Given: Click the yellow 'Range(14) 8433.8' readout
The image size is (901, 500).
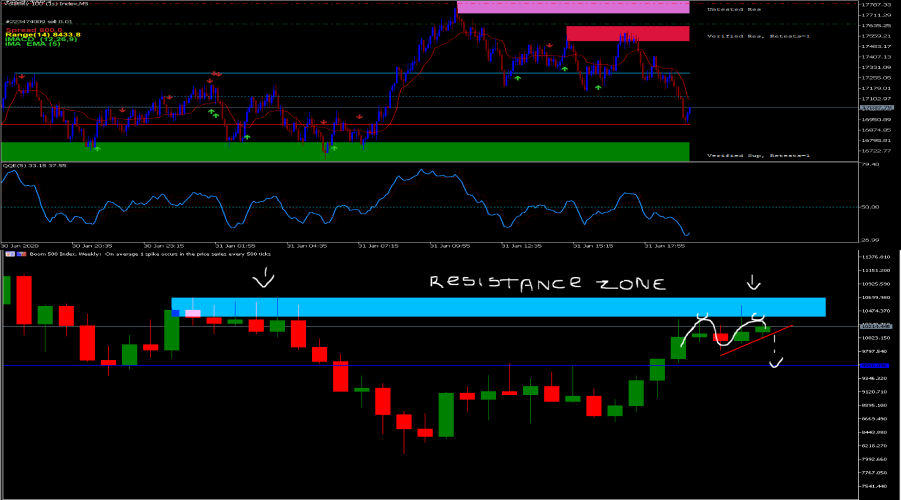Looking at the screenshot, I should pos(43,34).
